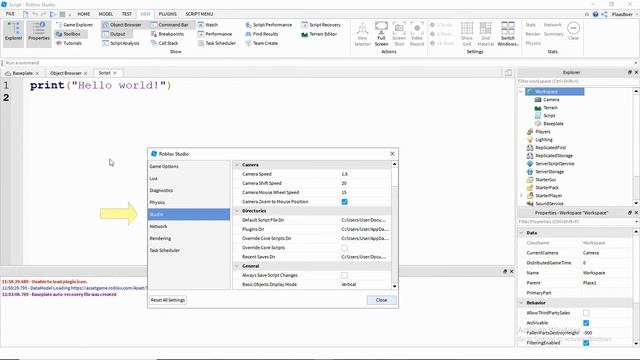Switch to the SCRIPT MENU tab
Image resolution: width=640 pixels, height=360 pixels.
coord(199,14)
